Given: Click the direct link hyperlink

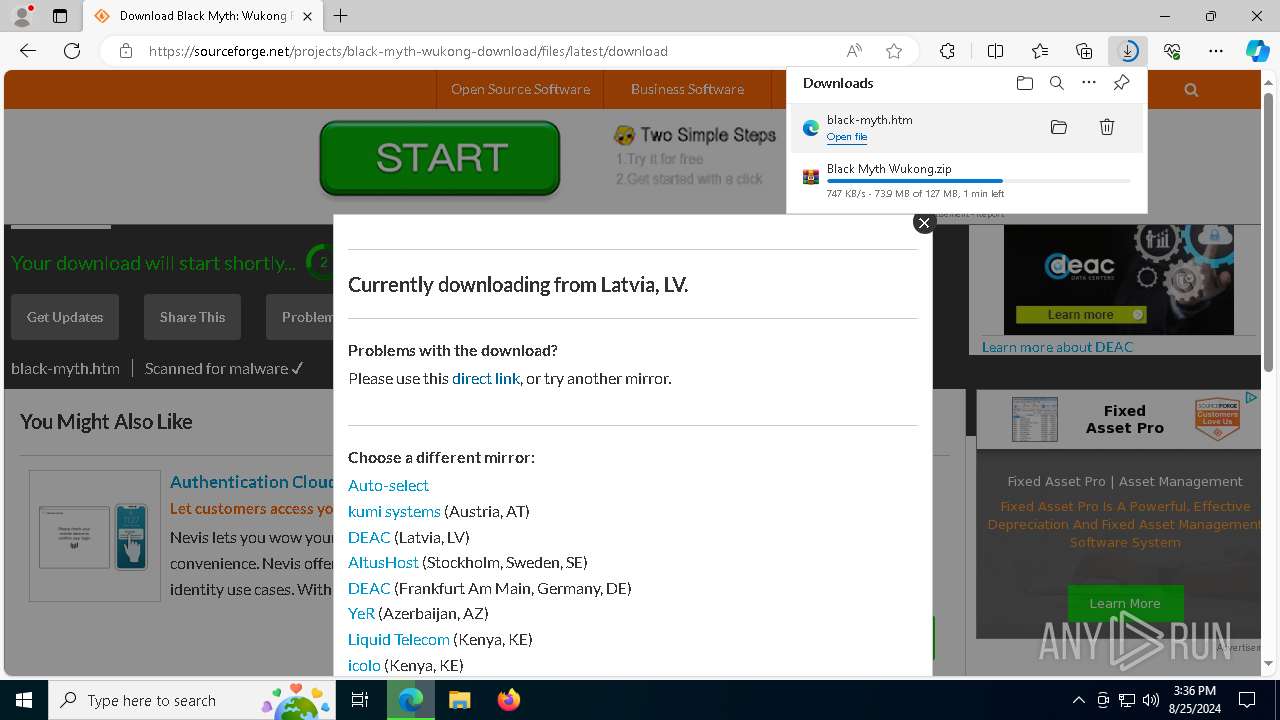Looking at the screenshot, I should coord(486,378).
